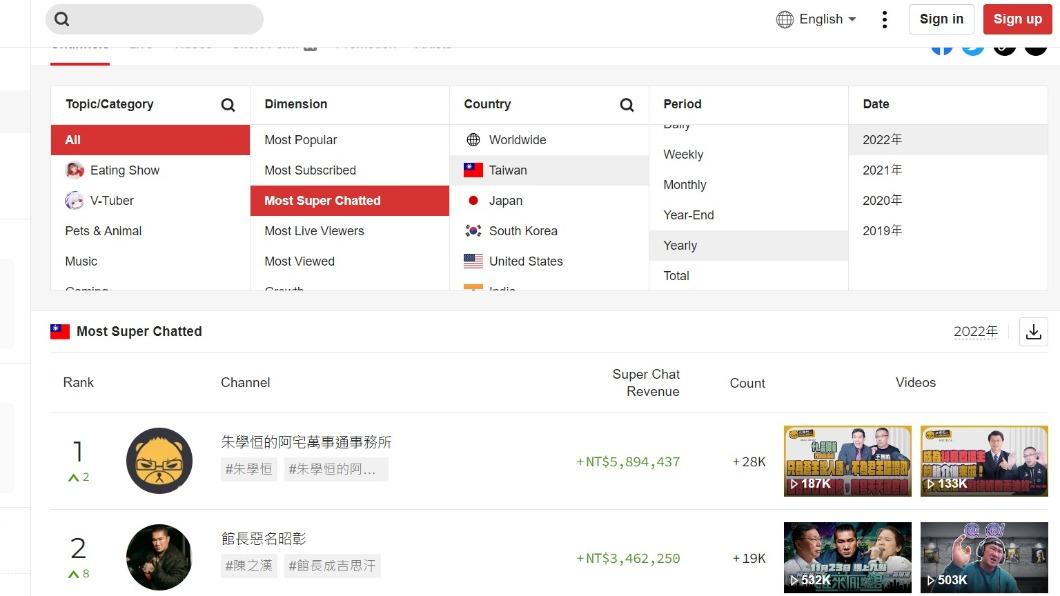Play the 503K views video thumbnail
The width and height of the screenshot is (1060, 596).
coord(984,557)
